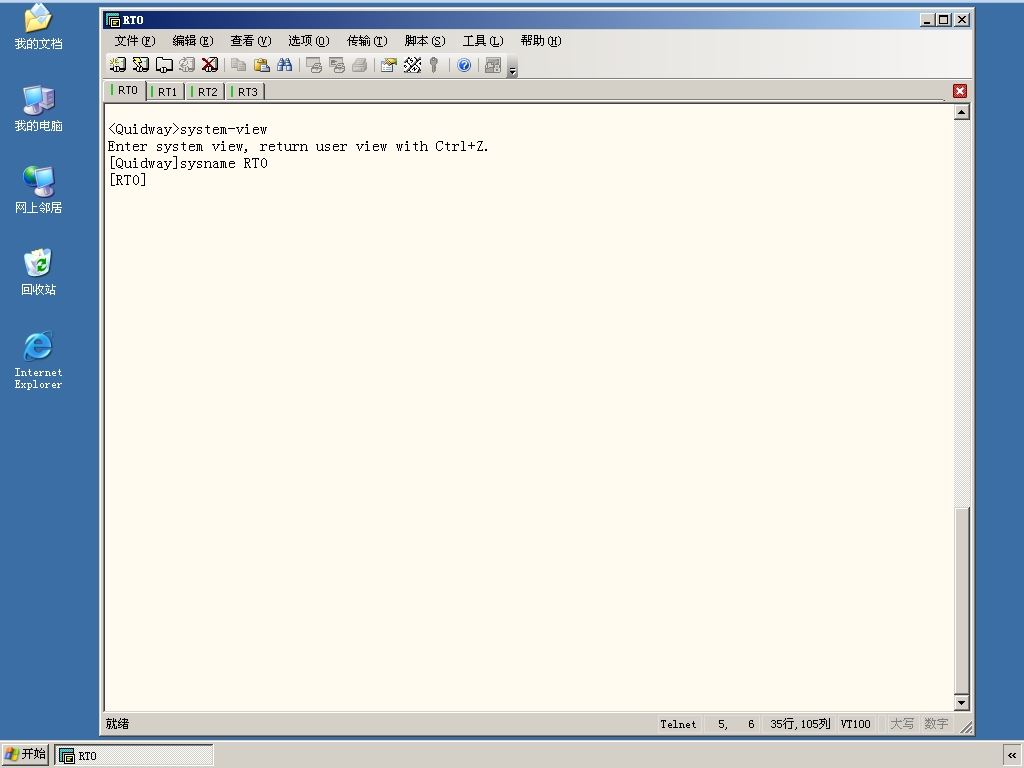Select the 我的电脑 desktop icon

(38, 109)
